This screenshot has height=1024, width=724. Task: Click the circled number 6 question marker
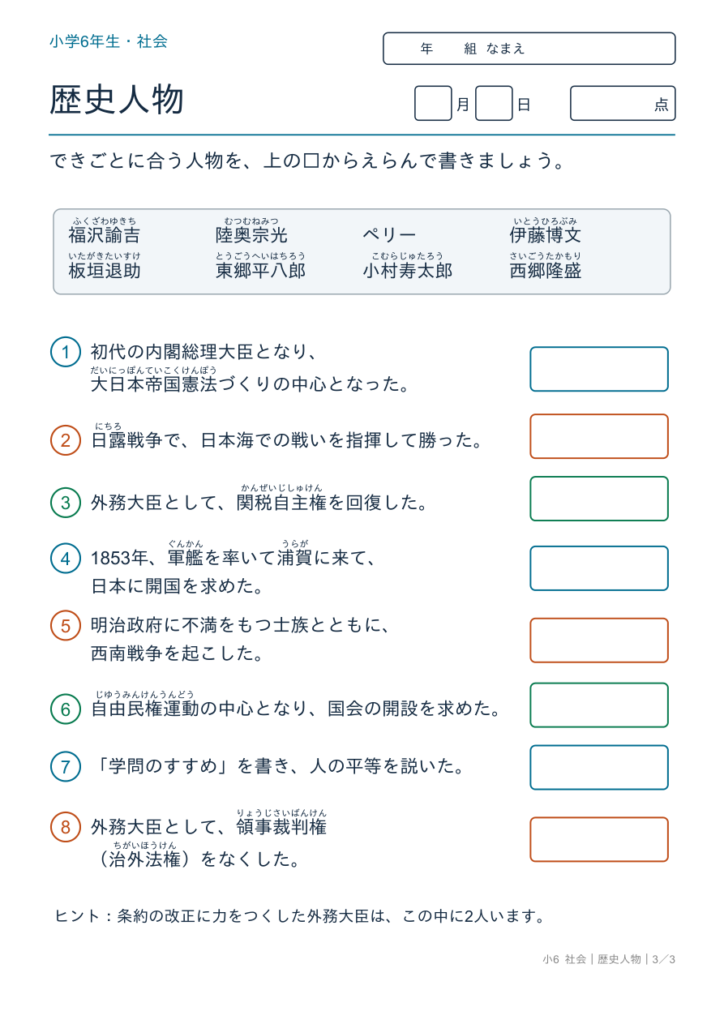tap(65, 709)
